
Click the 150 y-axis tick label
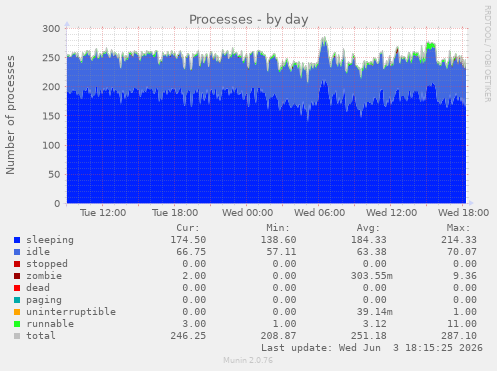[51, 116]
